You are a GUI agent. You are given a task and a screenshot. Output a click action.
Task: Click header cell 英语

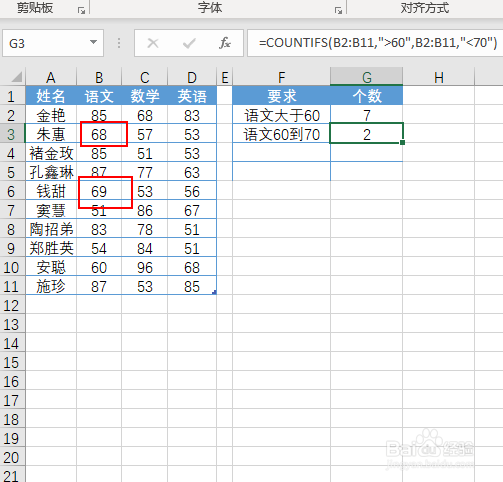pos(192,96)
